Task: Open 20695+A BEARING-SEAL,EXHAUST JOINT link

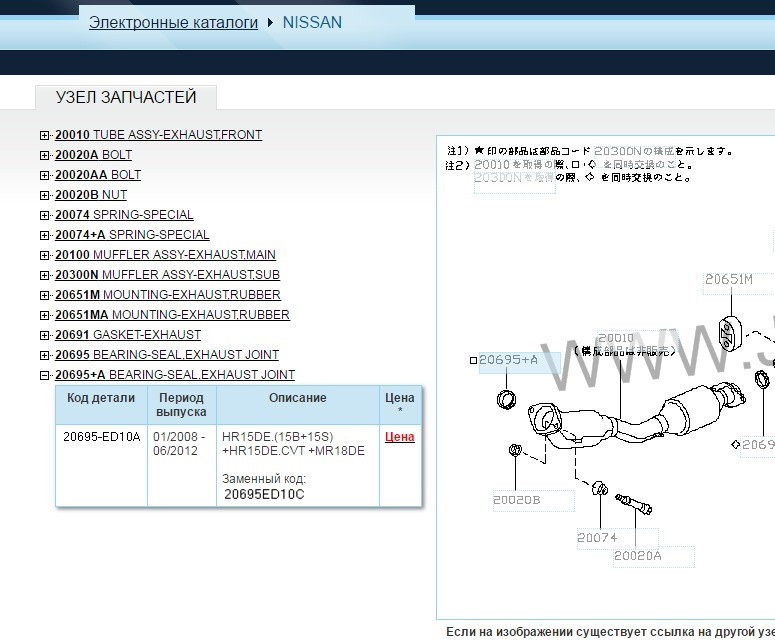Action: pyautogui.click(x=175, y=375)
